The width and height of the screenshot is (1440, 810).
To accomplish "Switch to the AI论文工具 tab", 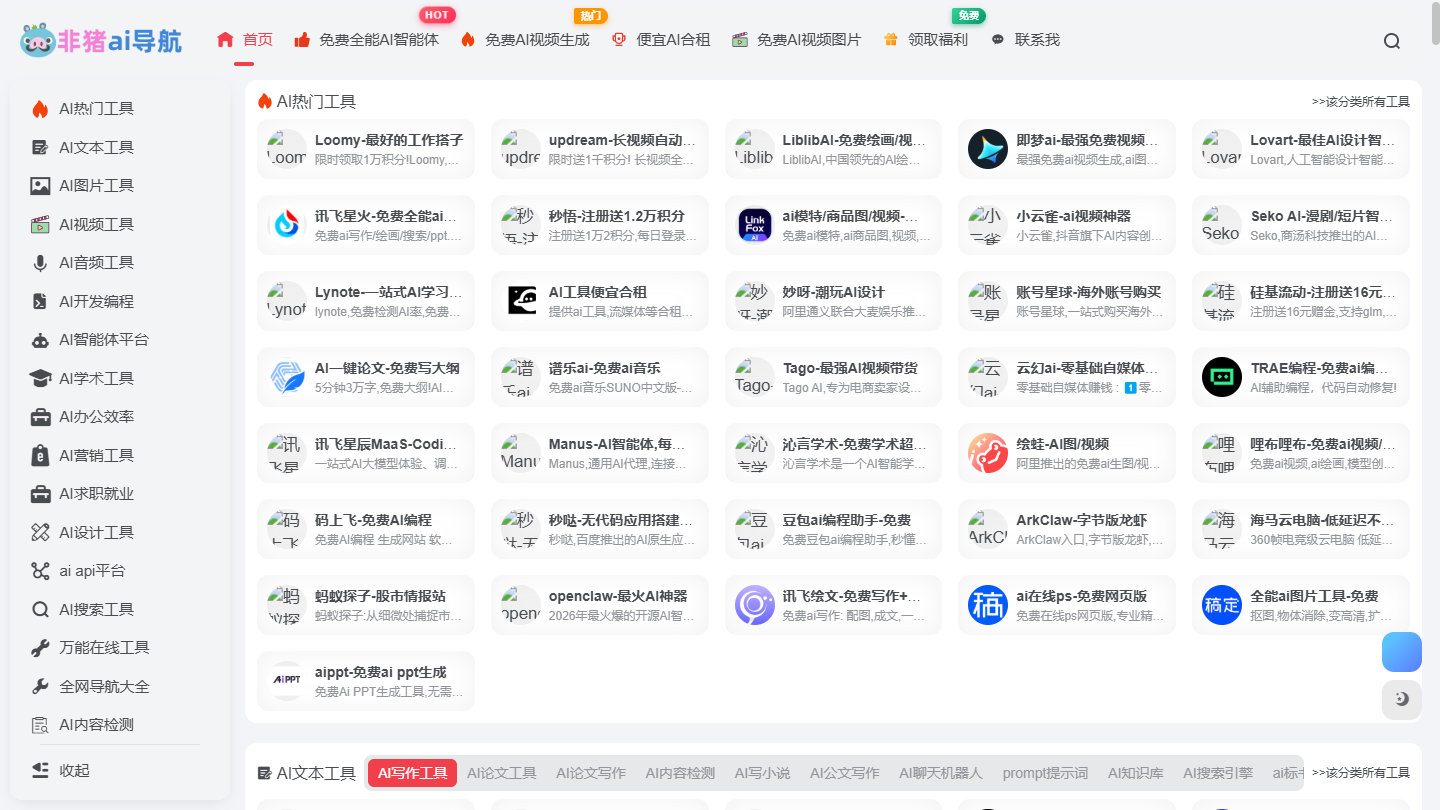I will 502,773.
